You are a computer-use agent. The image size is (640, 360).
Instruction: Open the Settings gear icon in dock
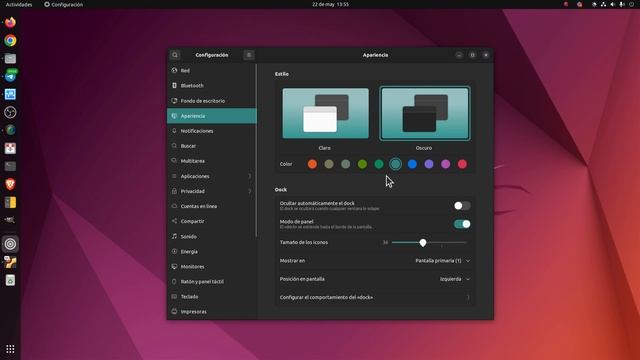point(10,244)
